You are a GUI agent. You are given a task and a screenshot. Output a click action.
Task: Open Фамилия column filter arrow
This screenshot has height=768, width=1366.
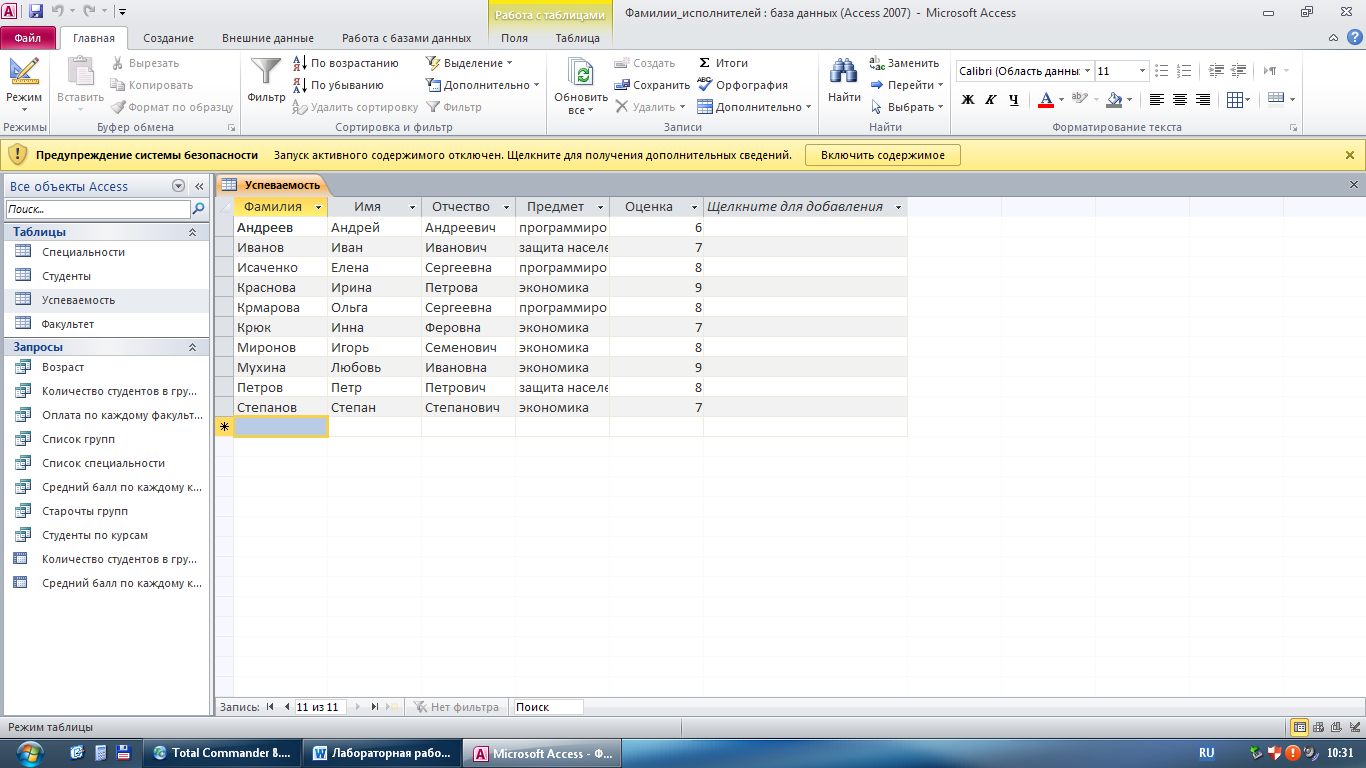318,207
